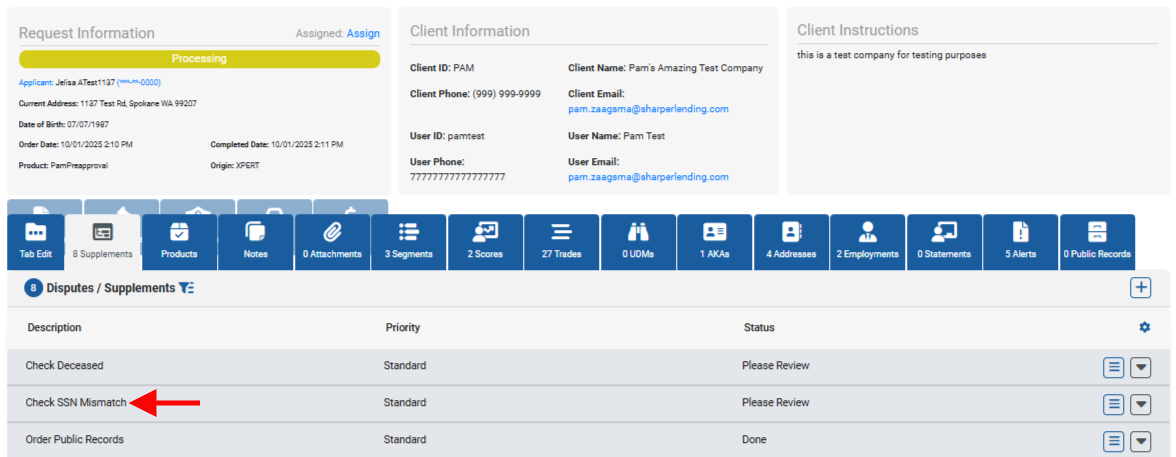The height and width of the screenshot is (457, 1176).
Task: Open details list icon for Check Deceased
Action: [x=1114, y=367]
